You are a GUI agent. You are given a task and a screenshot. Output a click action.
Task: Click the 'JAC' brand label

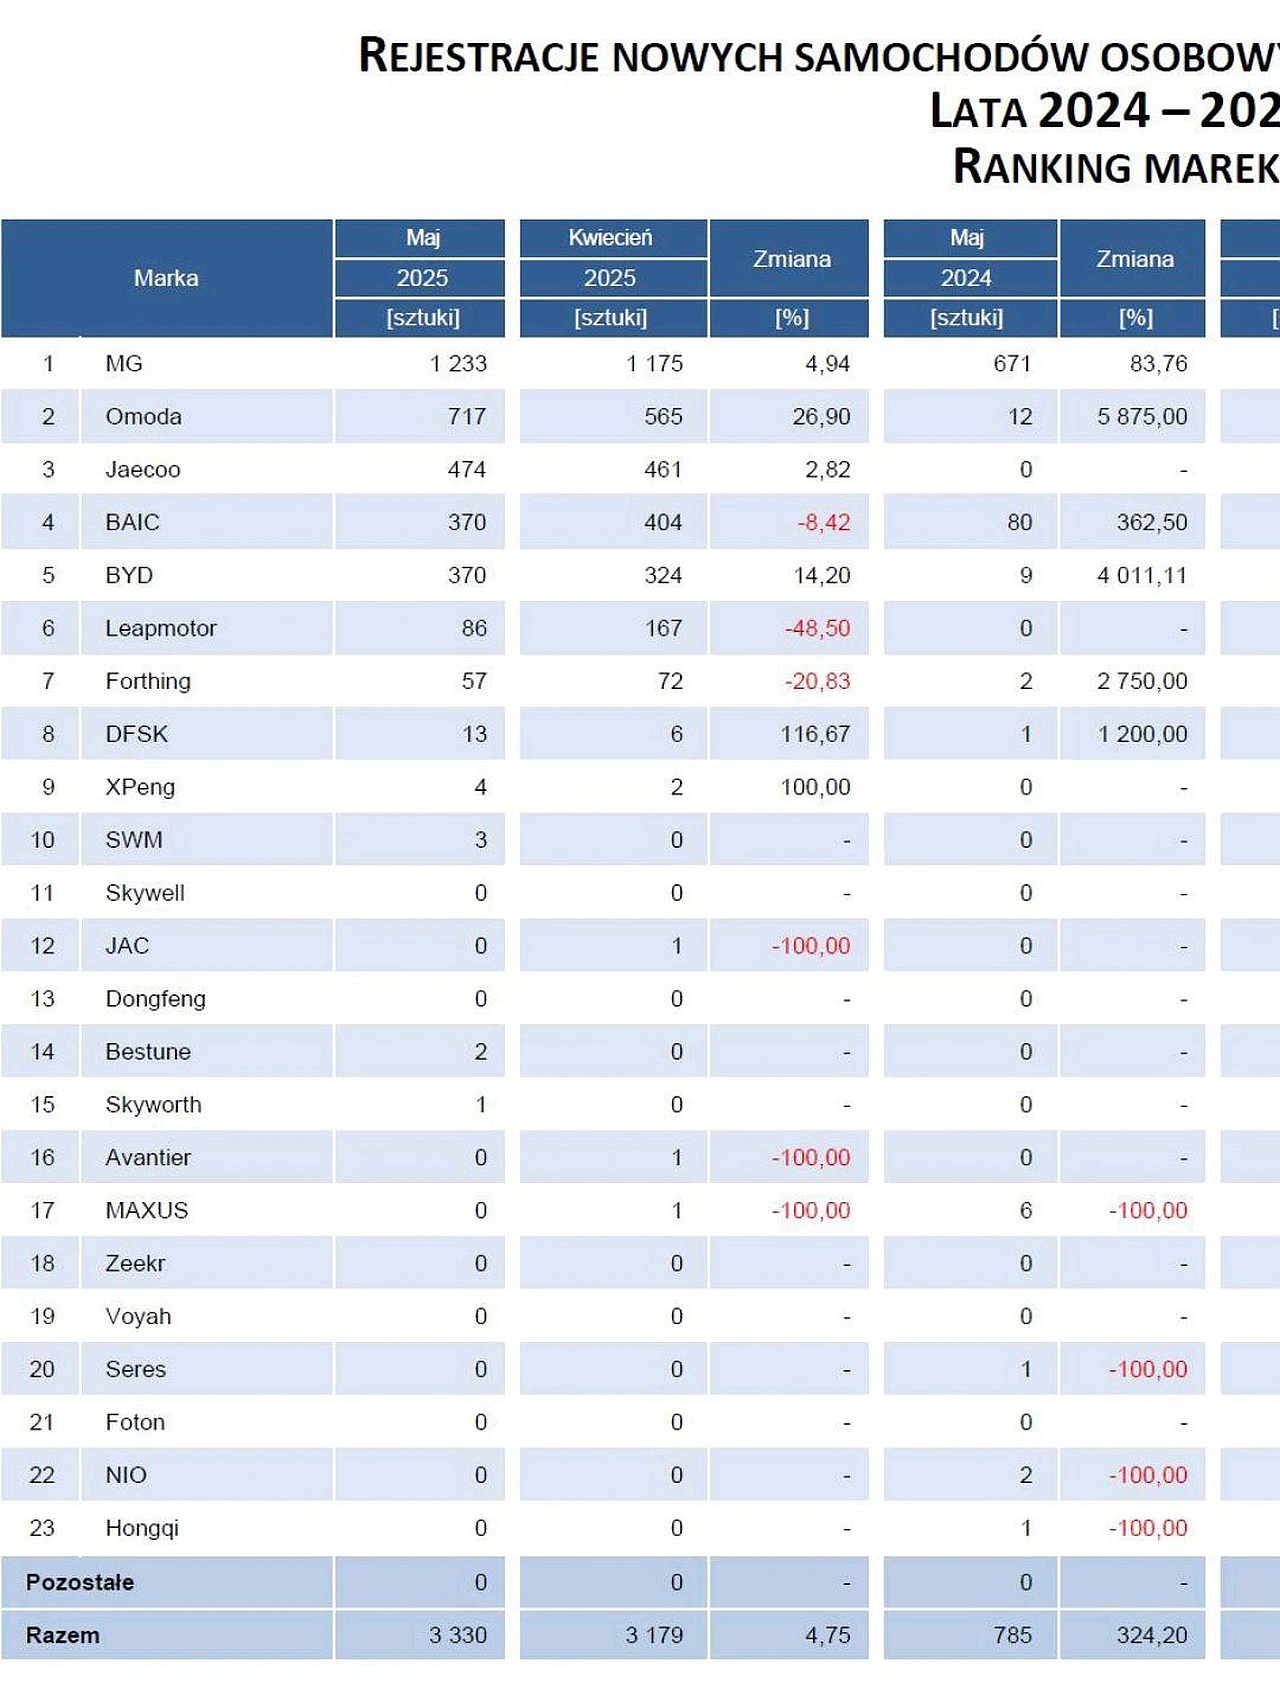(127, 947)
